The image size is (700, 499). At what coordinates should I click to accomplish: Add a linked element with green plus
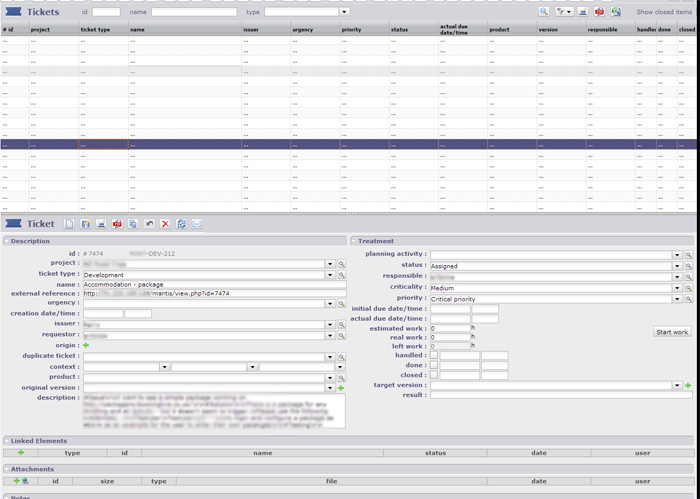[21, 453]
